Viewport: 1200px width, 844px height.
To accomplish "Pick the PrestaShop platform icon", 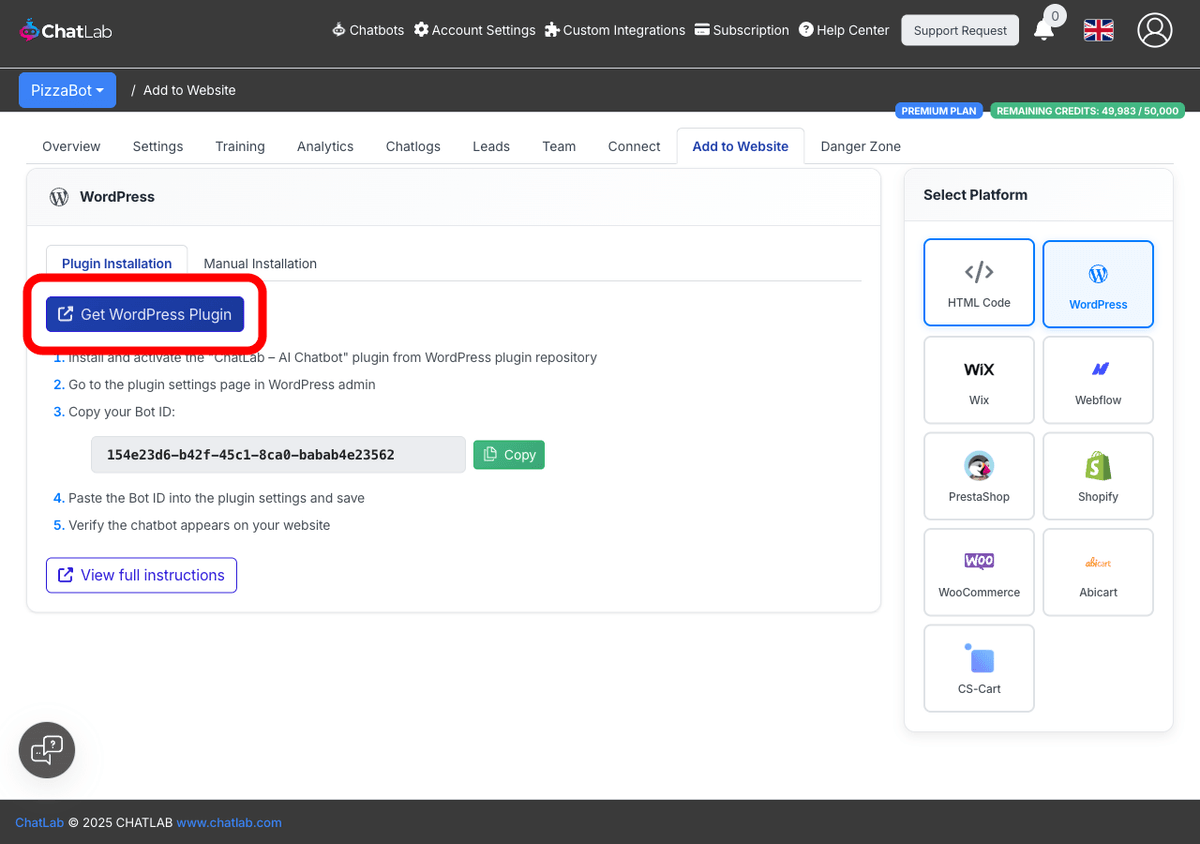I will click(978, 476).
